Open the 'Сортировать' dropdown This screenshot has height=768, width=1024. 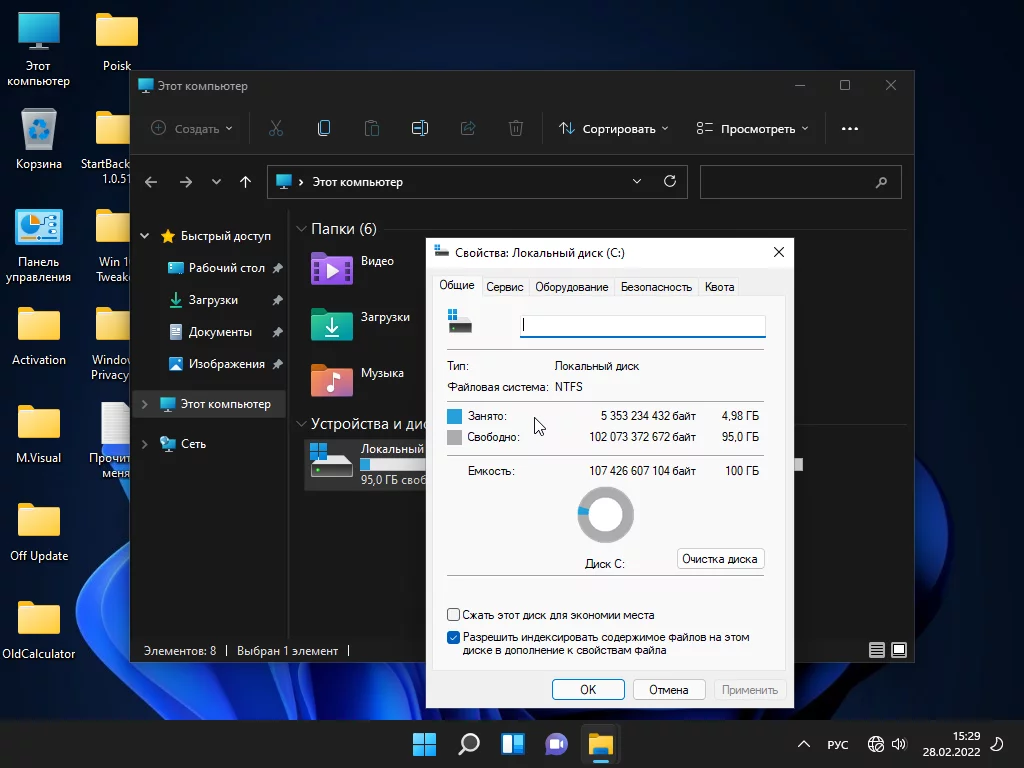[x=613, y=128]
